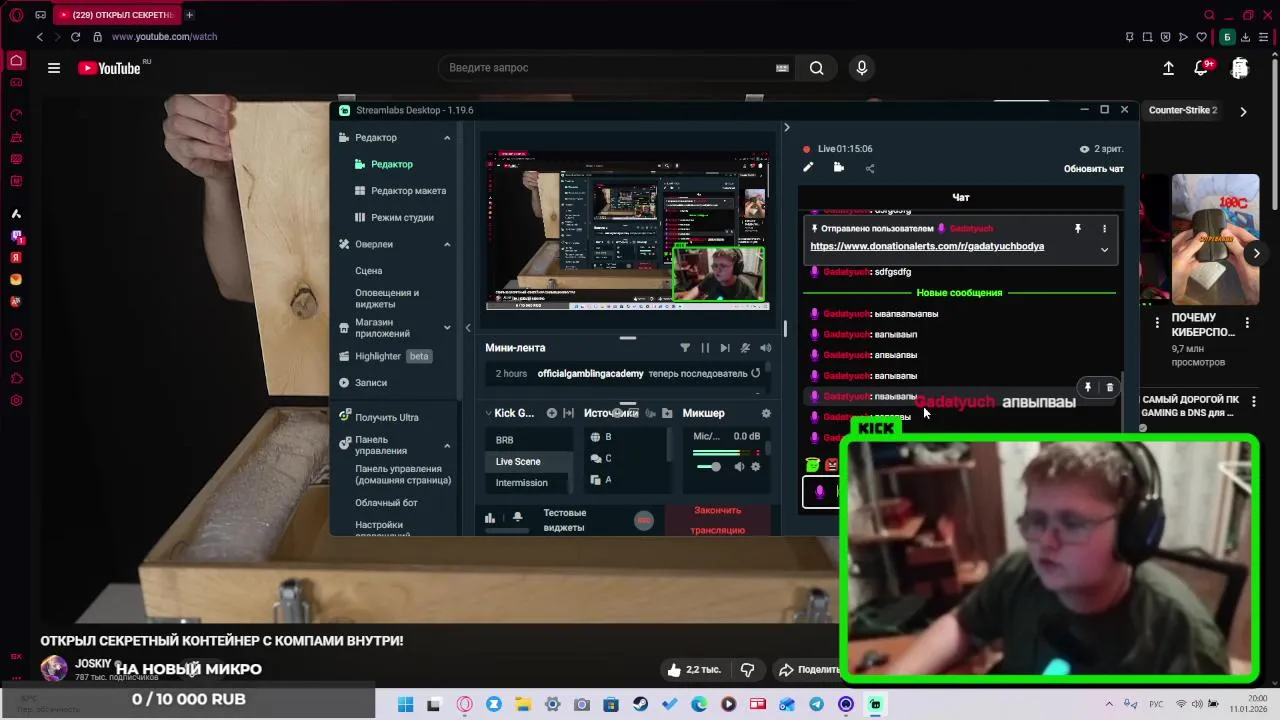The height and width of the screenshot is (720, 1280).
Task: Pause the alert queue in Mini-feed
Action: (705, 348)
